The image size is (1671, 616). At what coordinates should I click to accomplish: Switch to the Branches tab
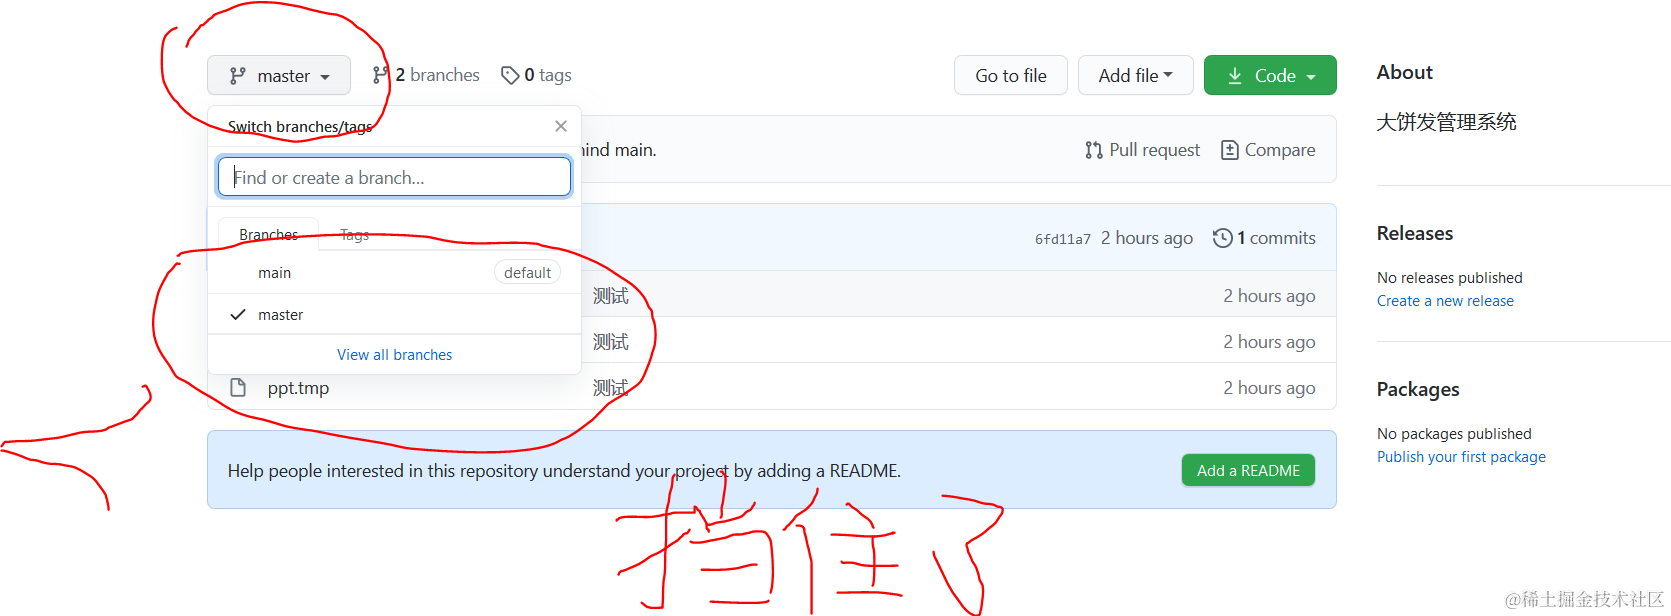[x=268, y=234]
